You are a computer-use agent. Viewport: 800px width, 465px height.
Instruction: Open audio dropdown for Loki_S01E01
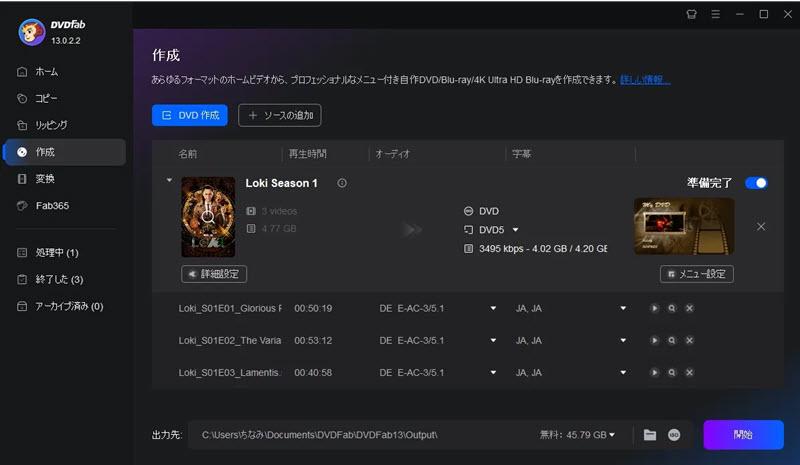point(493,308)
